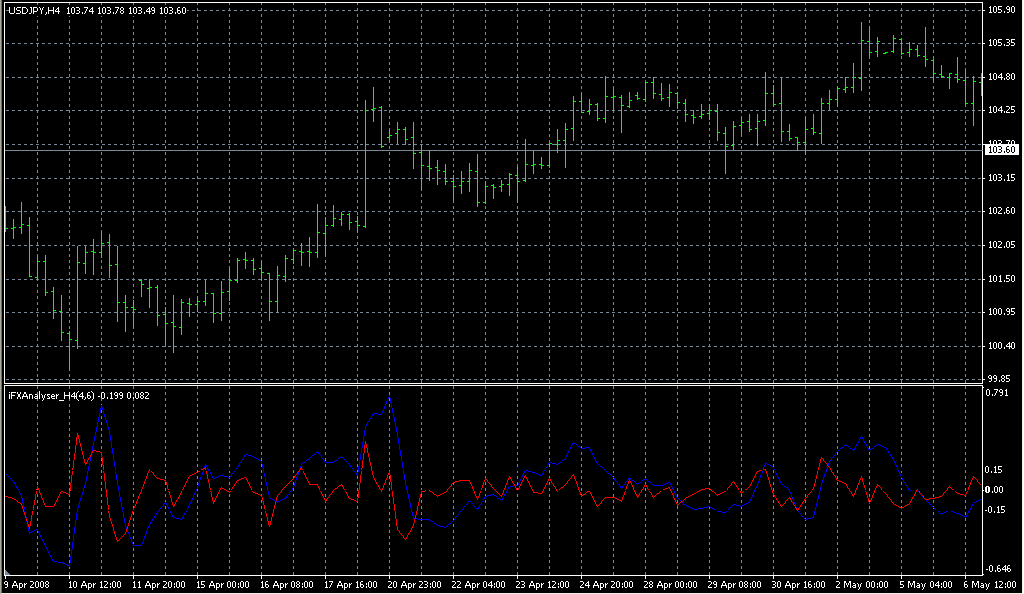Click the 28 Apr 00:00 time label
The image size is (1024, 594).
pyautogui.click(x=668, y=584)
